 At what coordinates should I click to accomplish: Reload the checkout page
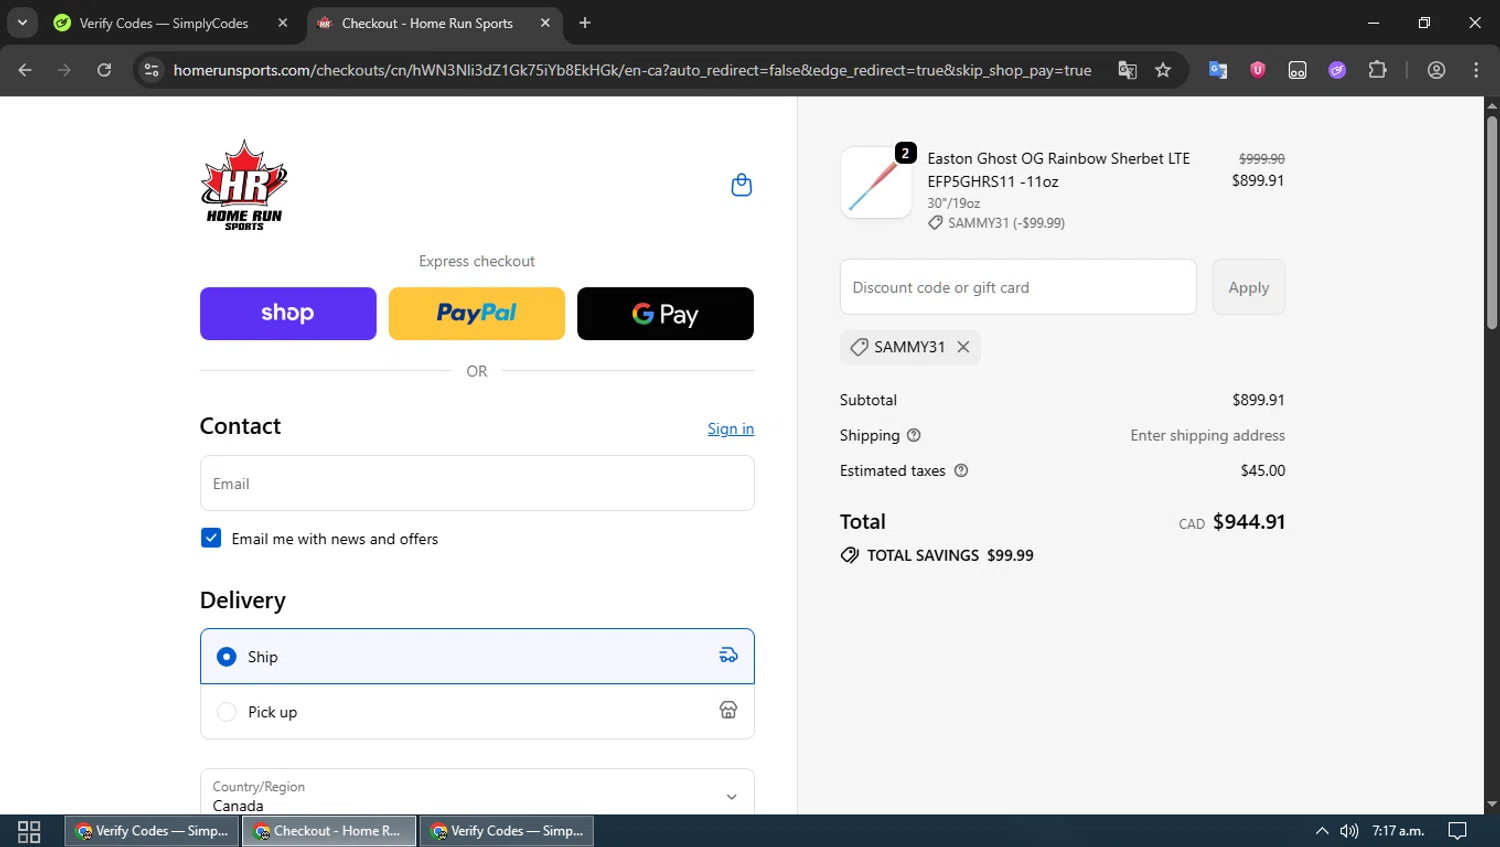tap(104, 70)
